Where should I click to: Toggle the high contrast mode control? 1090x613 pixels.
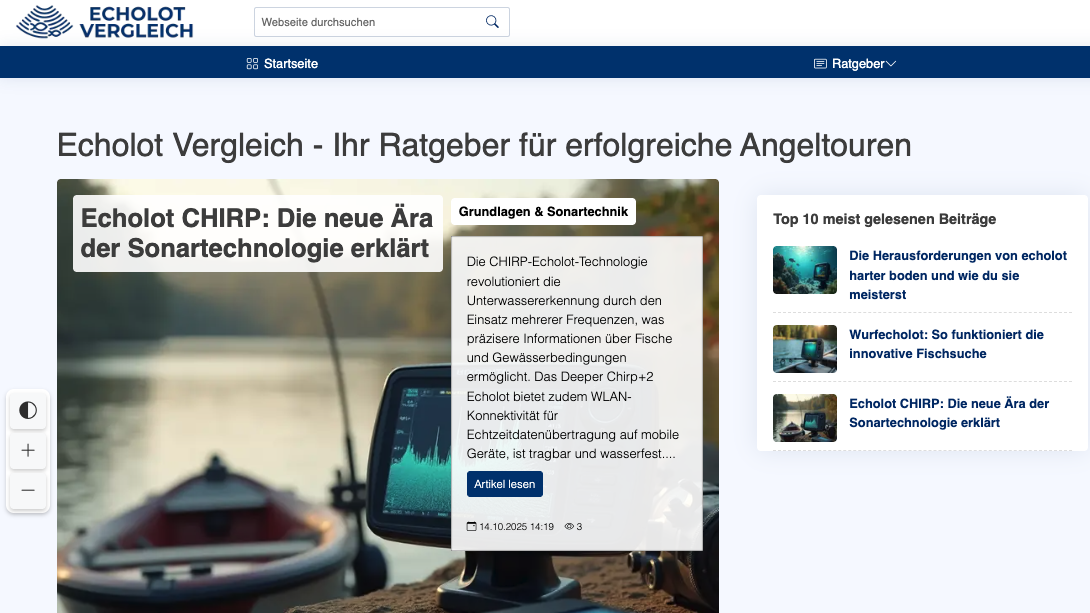pos(28,410)
